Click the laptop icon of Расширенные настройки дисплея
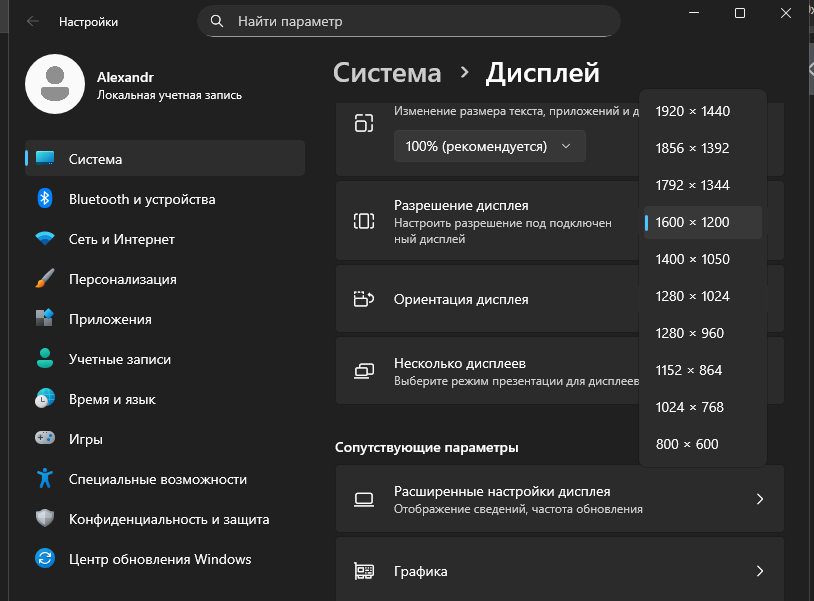 pyautogui.click(x=364, y=499)
